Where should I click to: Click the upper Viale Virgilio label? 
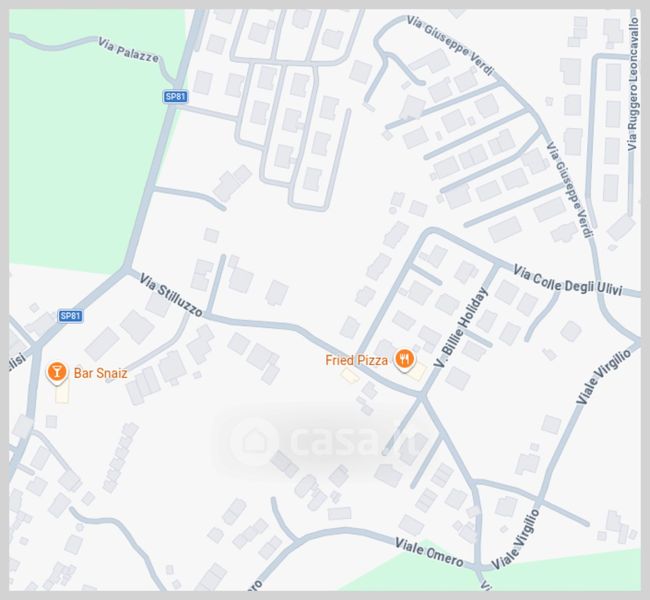pyautogui.click(x=604, y=377)
